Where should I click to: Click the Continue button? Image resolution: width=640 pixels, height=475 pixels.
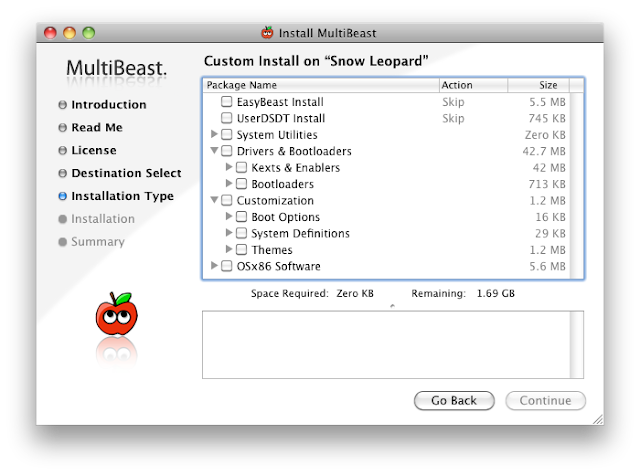(545, 401)
